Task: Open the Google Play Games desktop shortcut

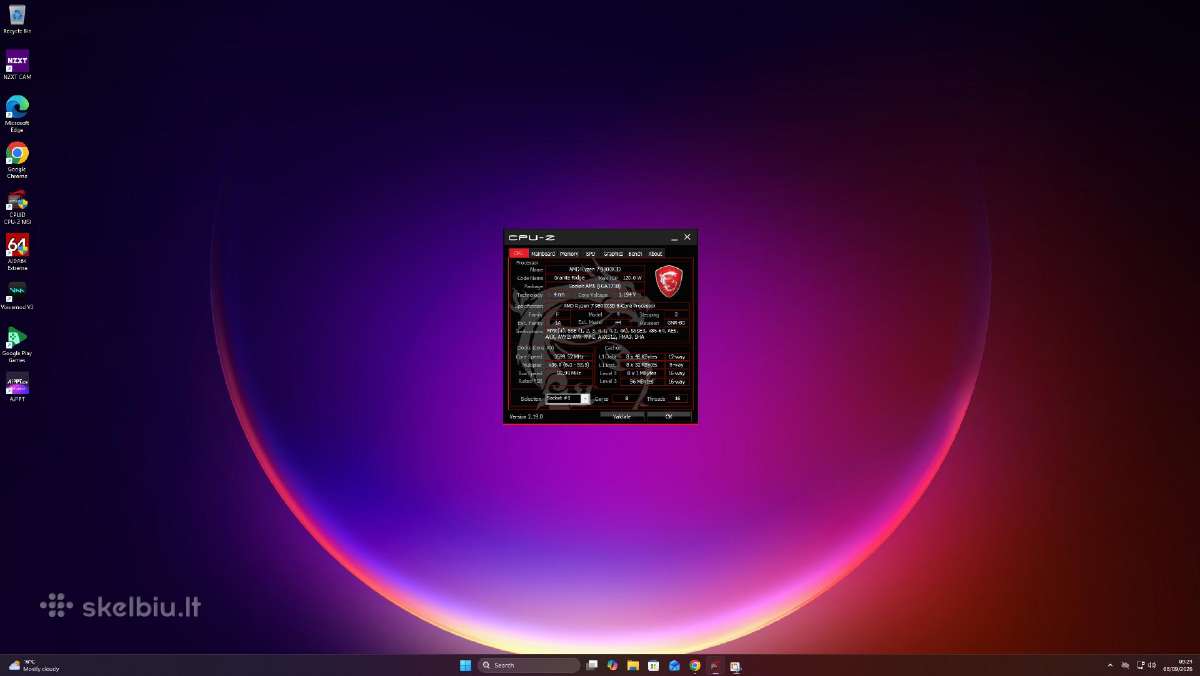Action: point(17,343)
